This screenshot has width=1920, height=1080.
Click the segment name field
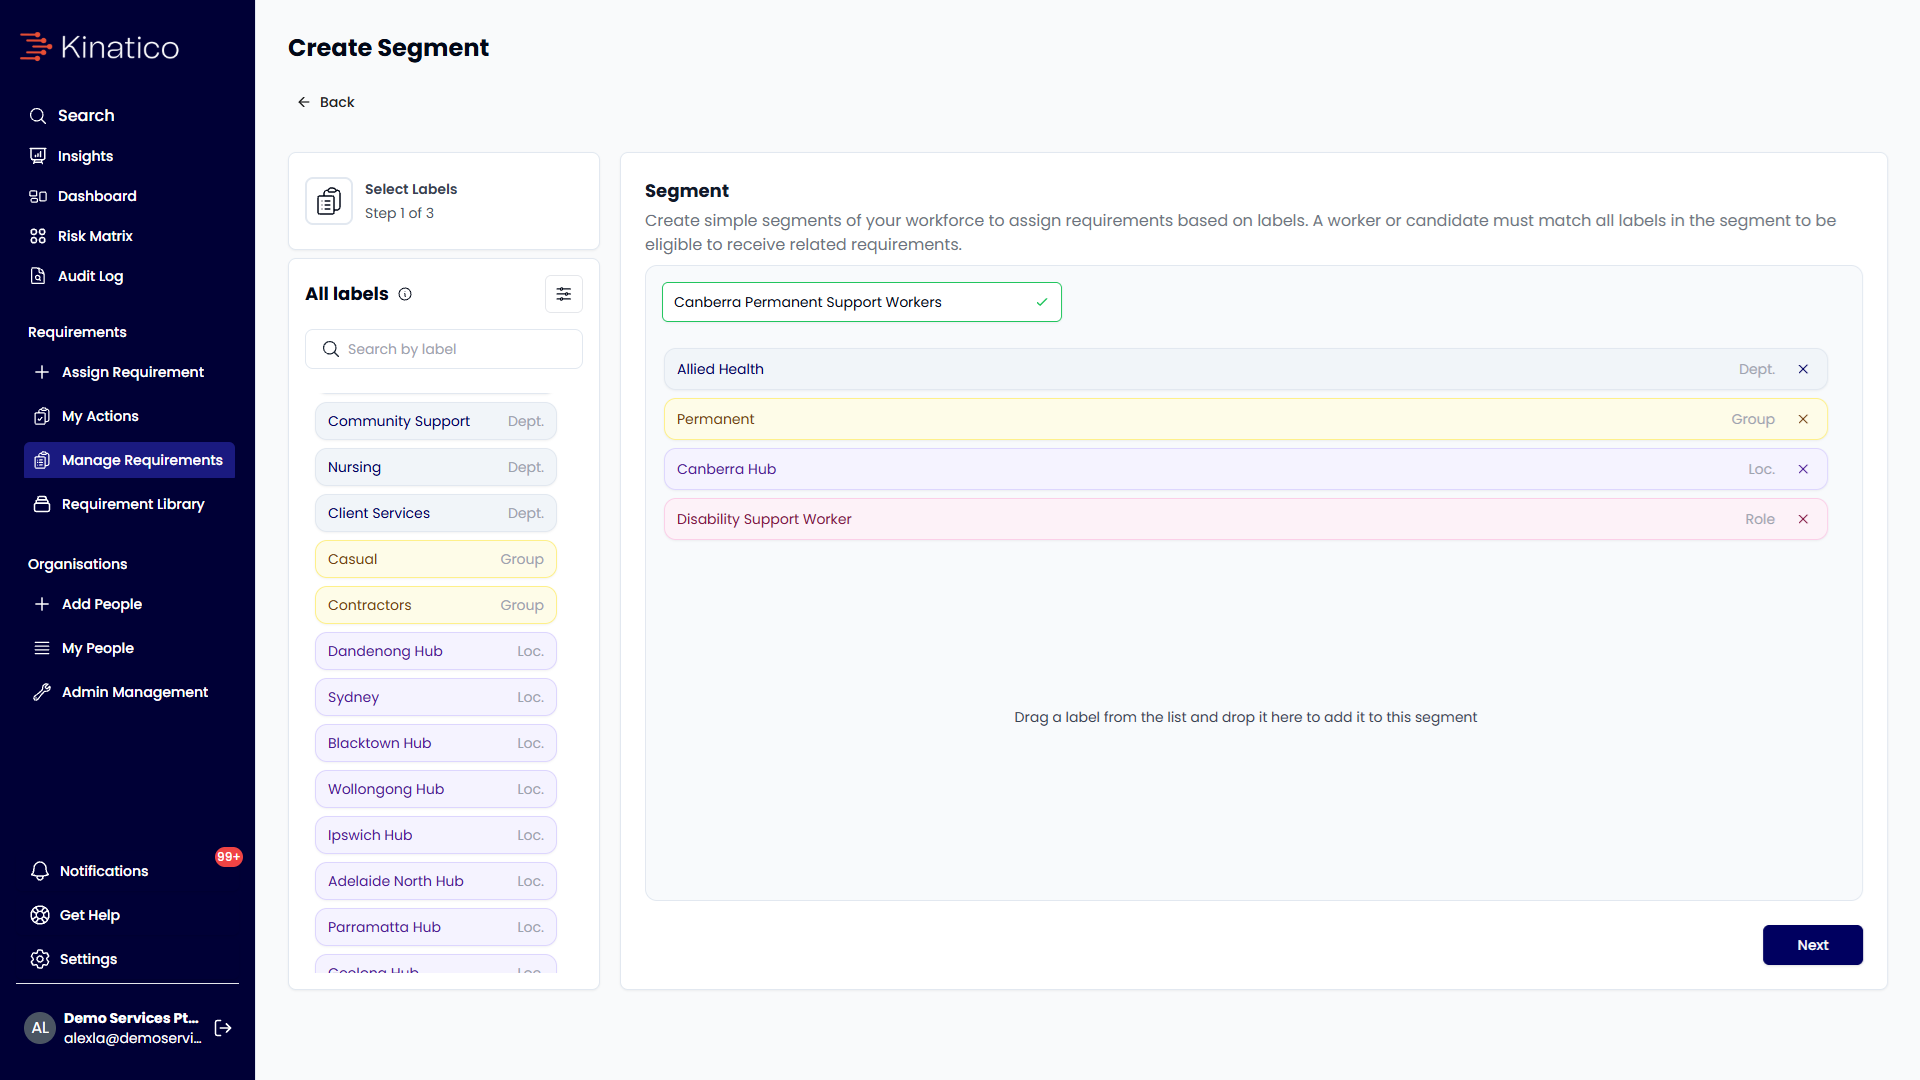point(862,302)
